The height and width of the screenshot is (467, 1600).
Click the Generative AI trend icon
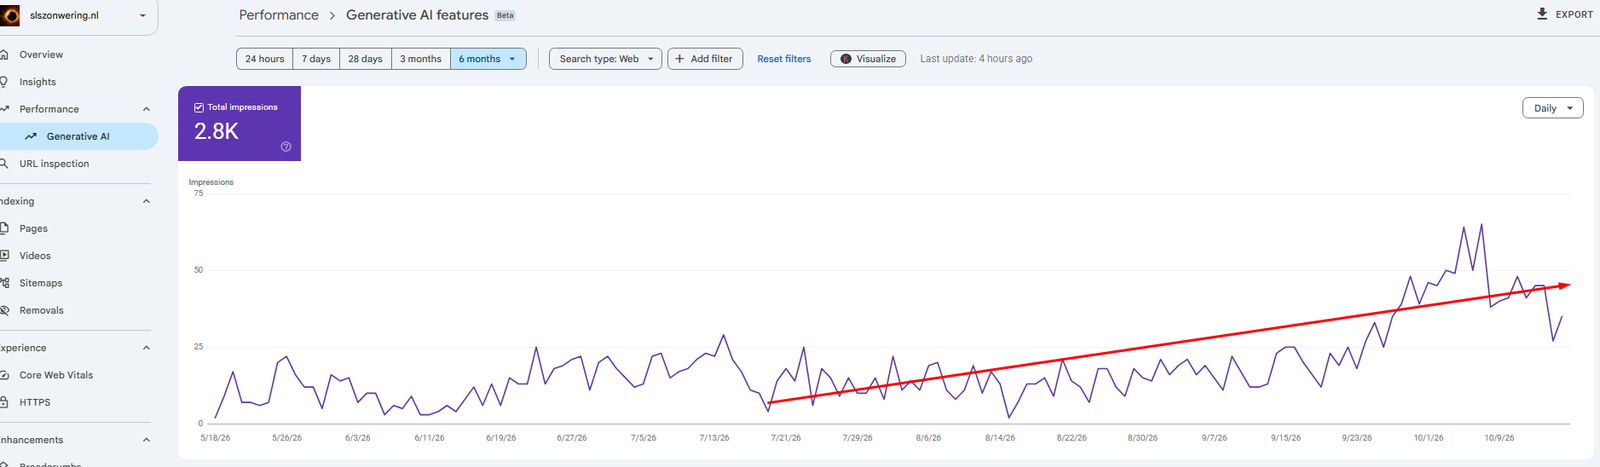(x=31, y=136)
